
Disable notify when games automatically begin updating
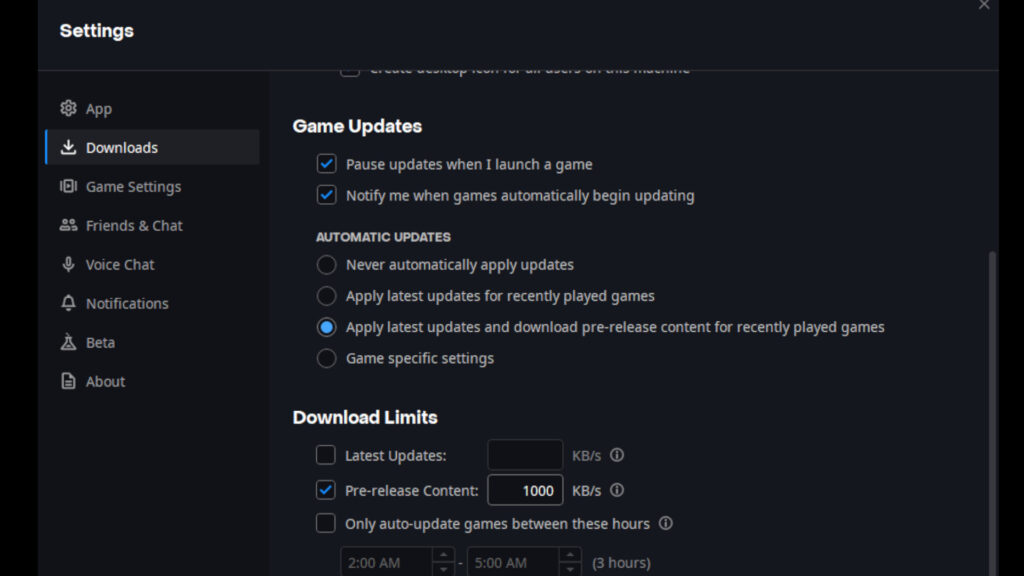tap(326, 195)
